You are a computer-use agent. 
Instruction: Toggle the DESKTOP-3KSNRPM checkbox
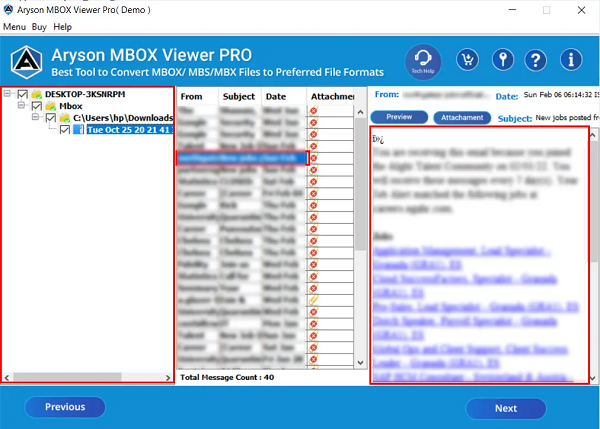click(23, 94)
